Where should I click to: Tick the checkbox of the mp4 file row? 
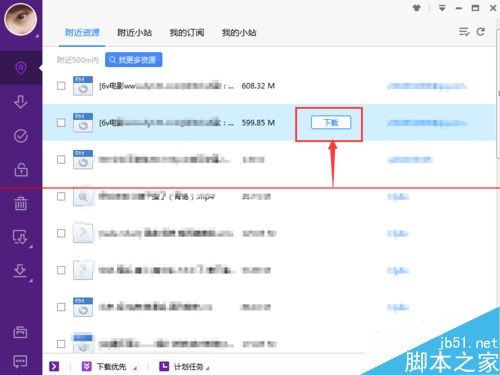point(61,196)
